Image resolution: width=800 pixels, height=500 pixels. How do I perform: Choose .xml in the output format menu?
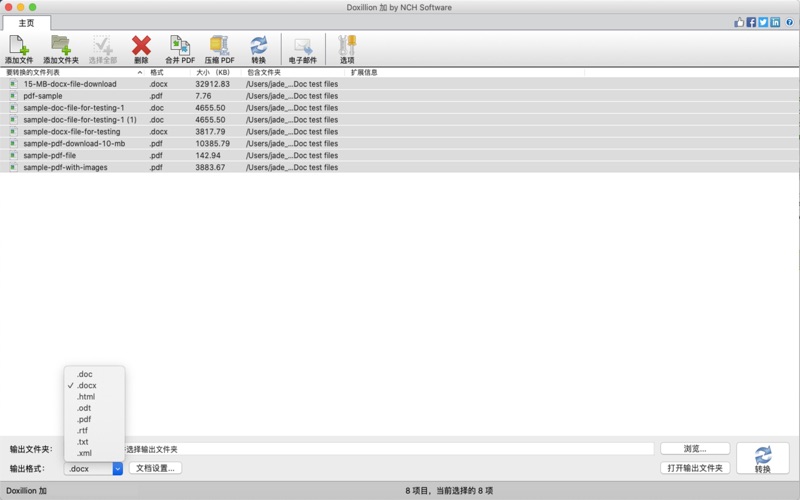[x=94, y=453]
